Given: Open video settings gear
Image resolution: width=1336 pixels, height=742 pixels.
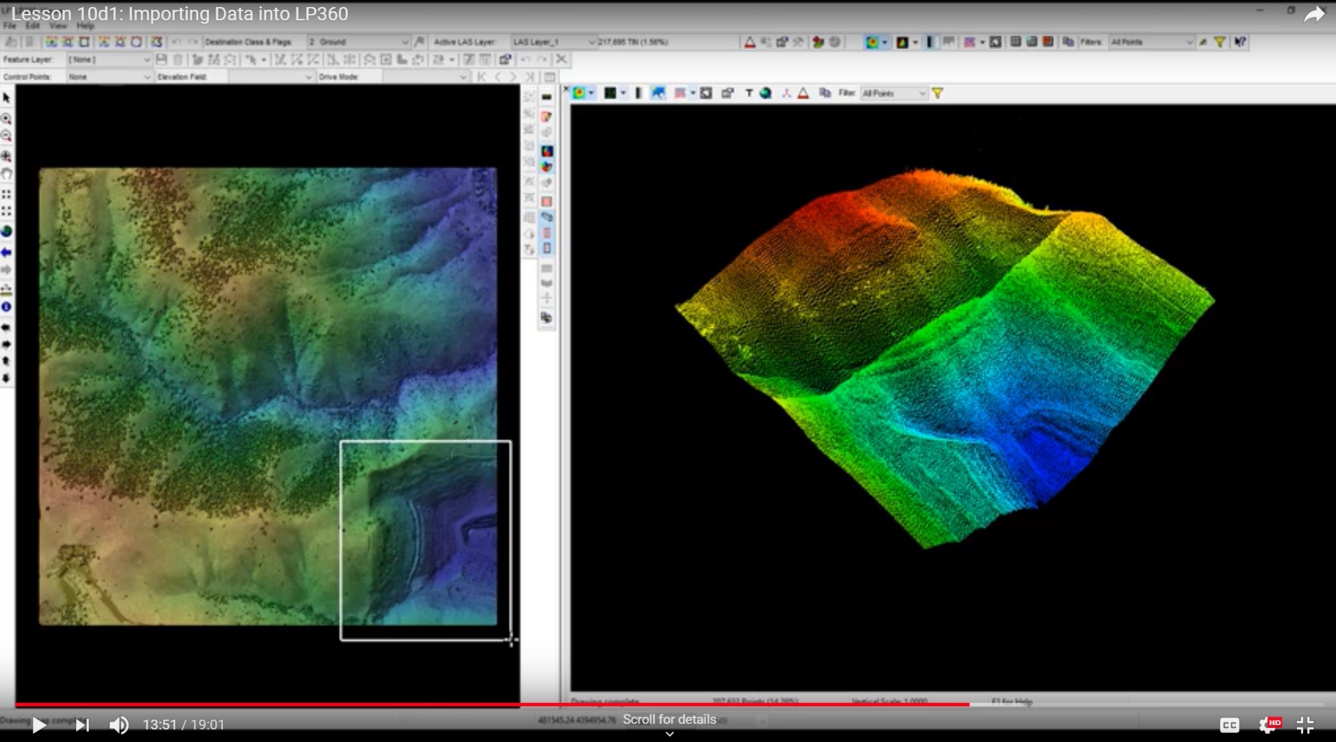Looking at the screenshot, I should (x=1268, y=725).
